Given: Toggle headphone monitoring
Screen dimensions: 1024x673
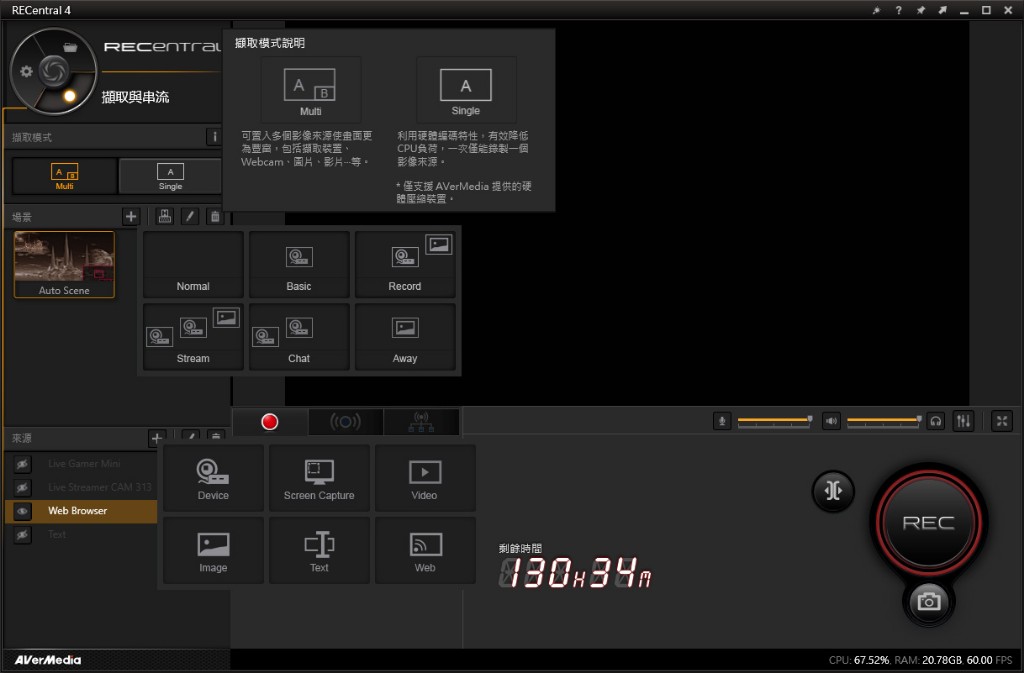Looking at the screenshot, I should click(x=936, y=421).
